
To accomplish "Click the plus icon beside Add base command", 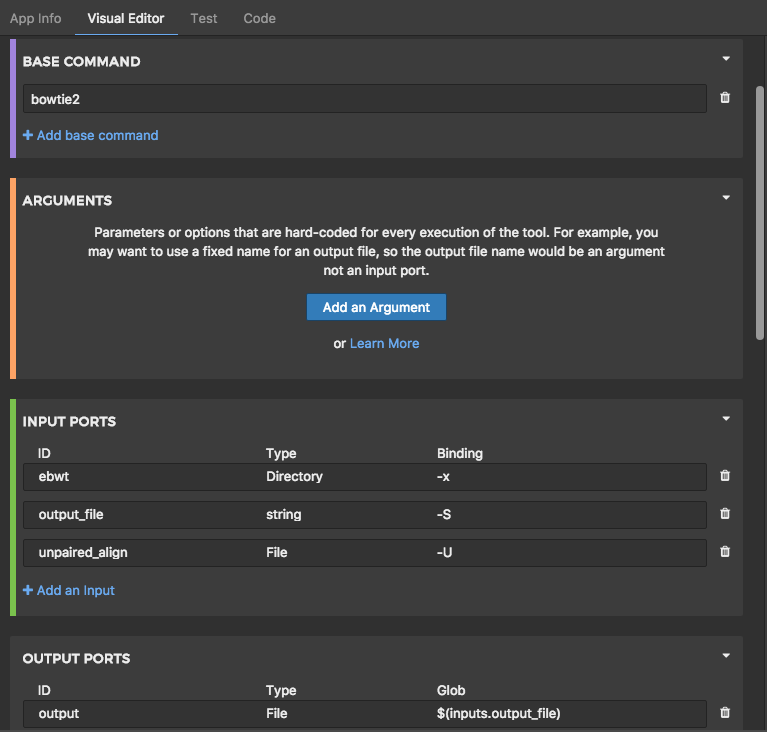I will pos(28,135).
